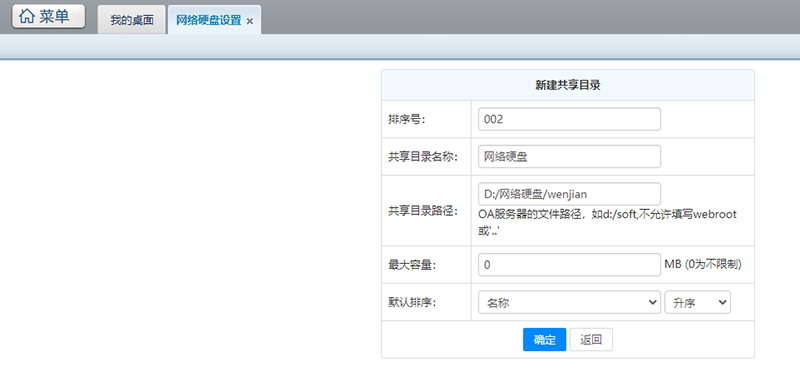The width and height of the screenshot is (800, 372).
Task: Expand the 升序 sort order dropdown
Action: click(697, 302)
